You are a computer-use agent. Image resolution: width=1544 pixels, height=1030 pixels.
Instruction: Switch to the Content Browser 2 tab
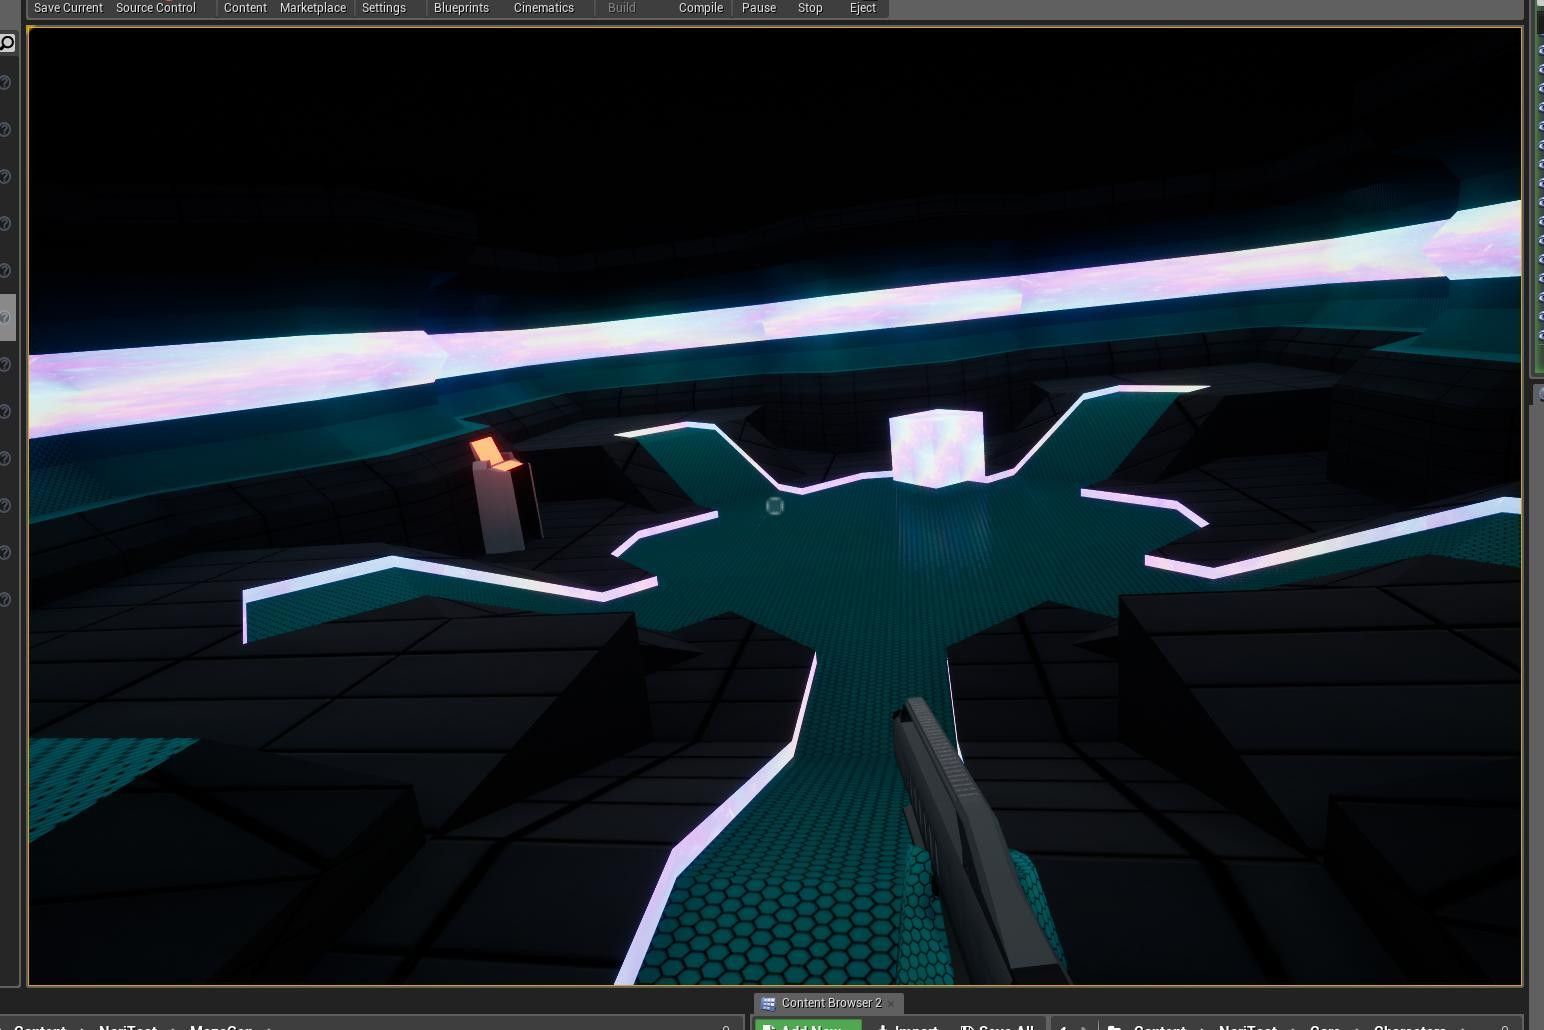(830, 1003)
